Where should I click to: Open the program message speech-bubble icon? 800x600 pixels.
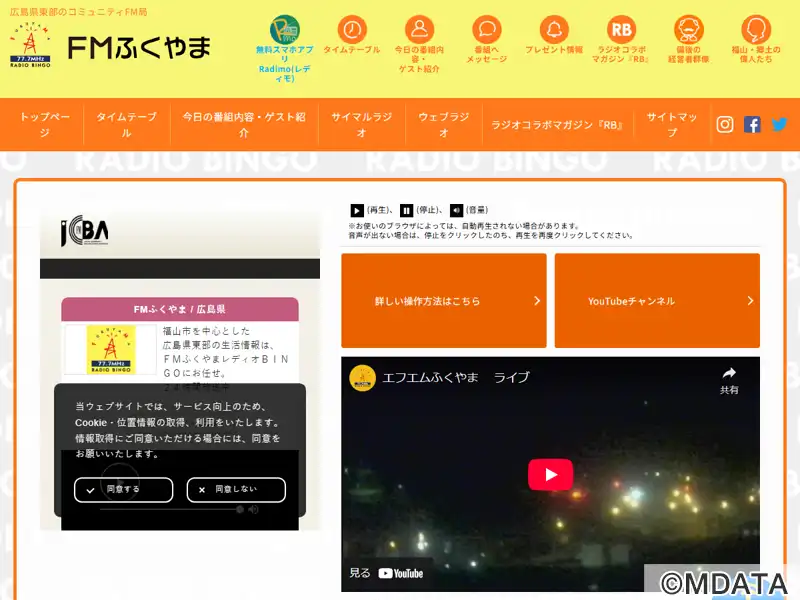tap(487, 30)
